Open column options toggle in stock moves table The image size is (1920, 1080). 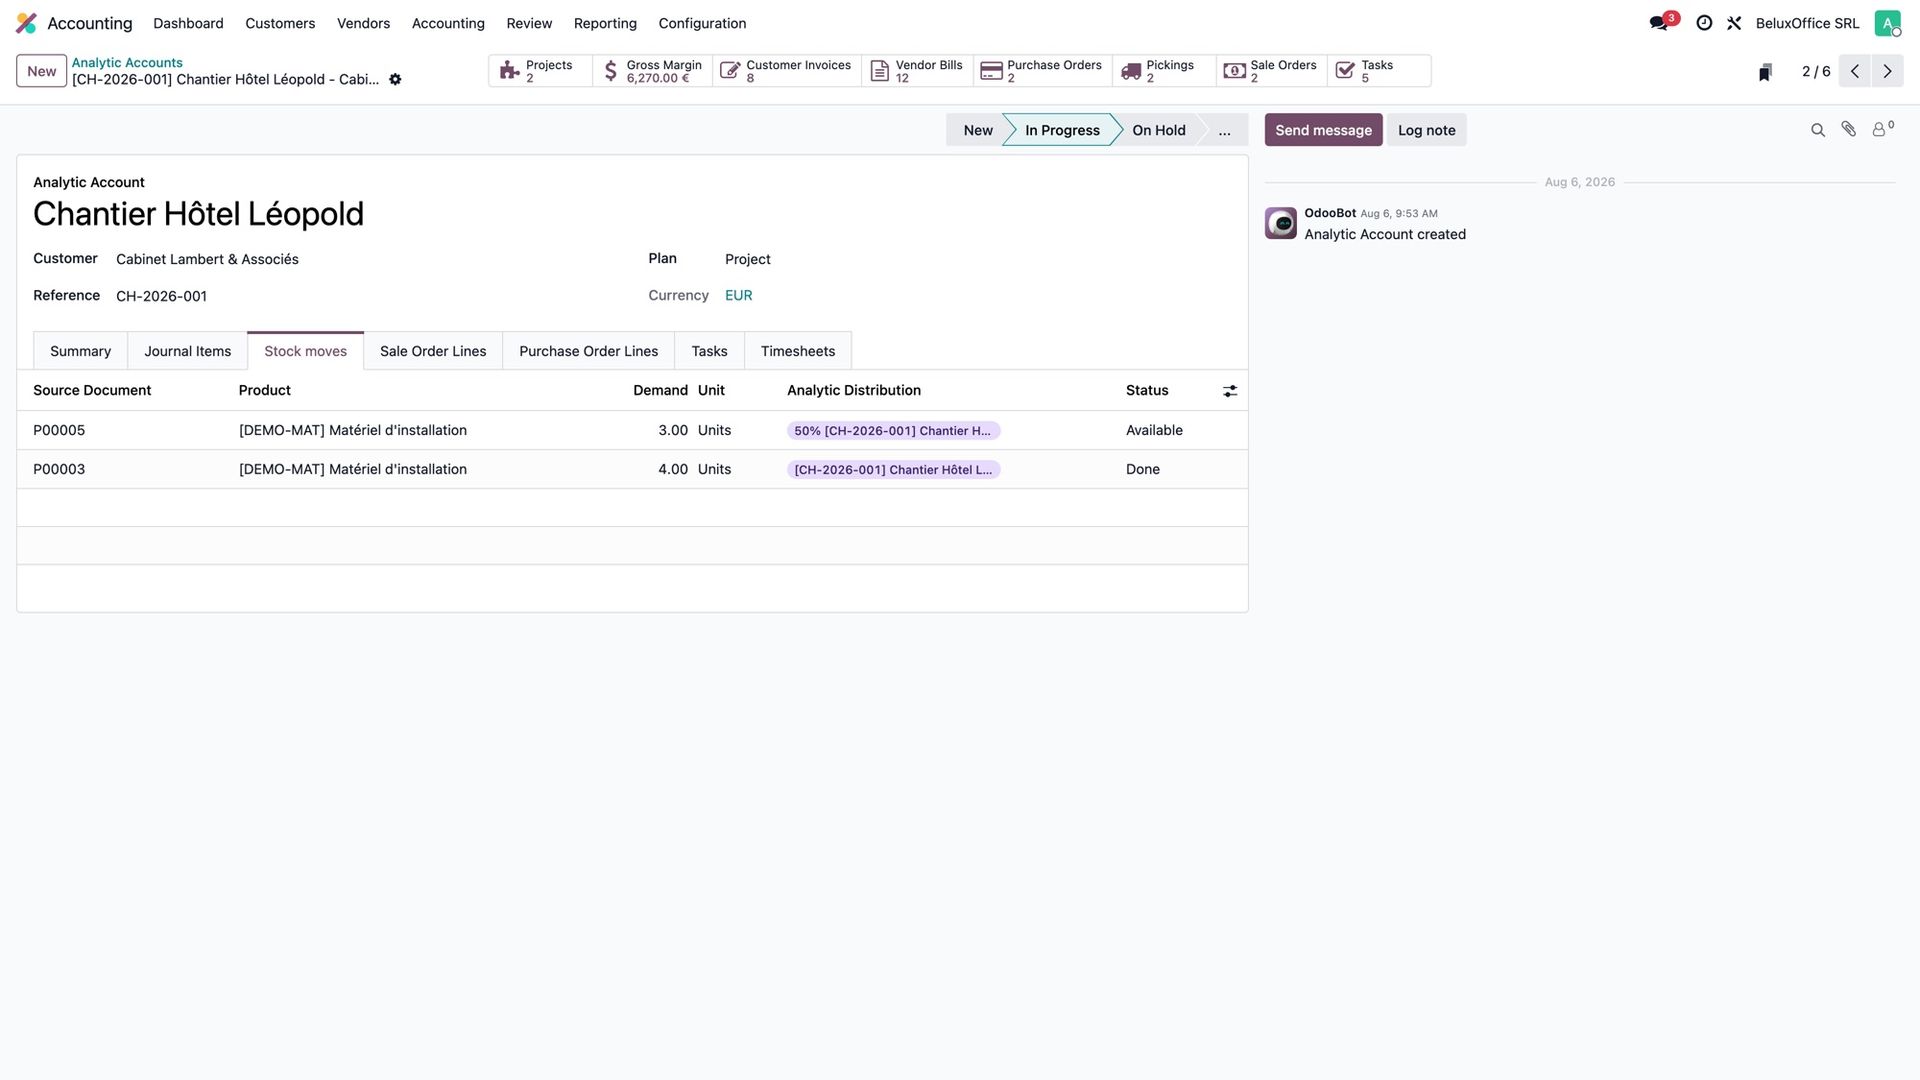[1230, 391]
